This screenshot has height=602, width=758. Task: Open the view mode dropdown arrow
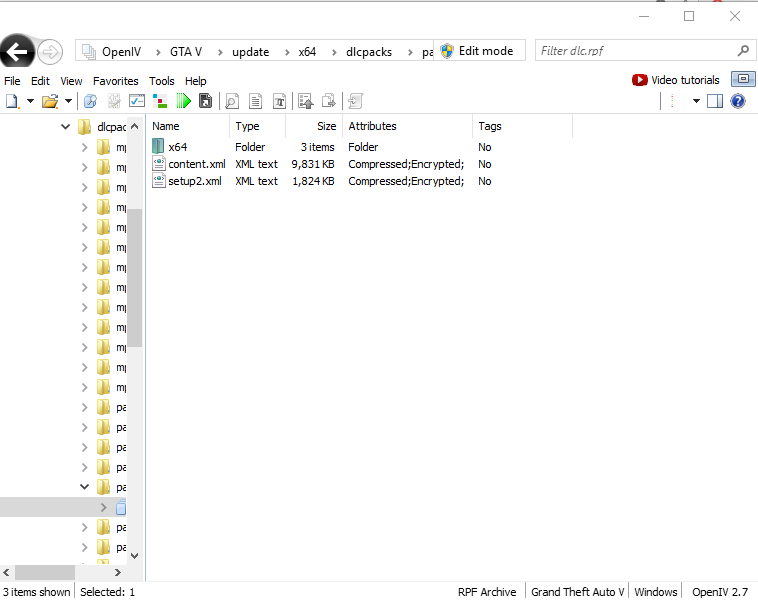tap(696, 101)
